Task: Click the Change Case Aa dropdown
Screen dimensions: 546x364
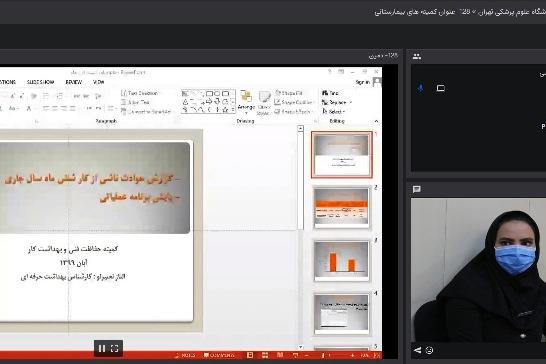Action: (13, 108)
